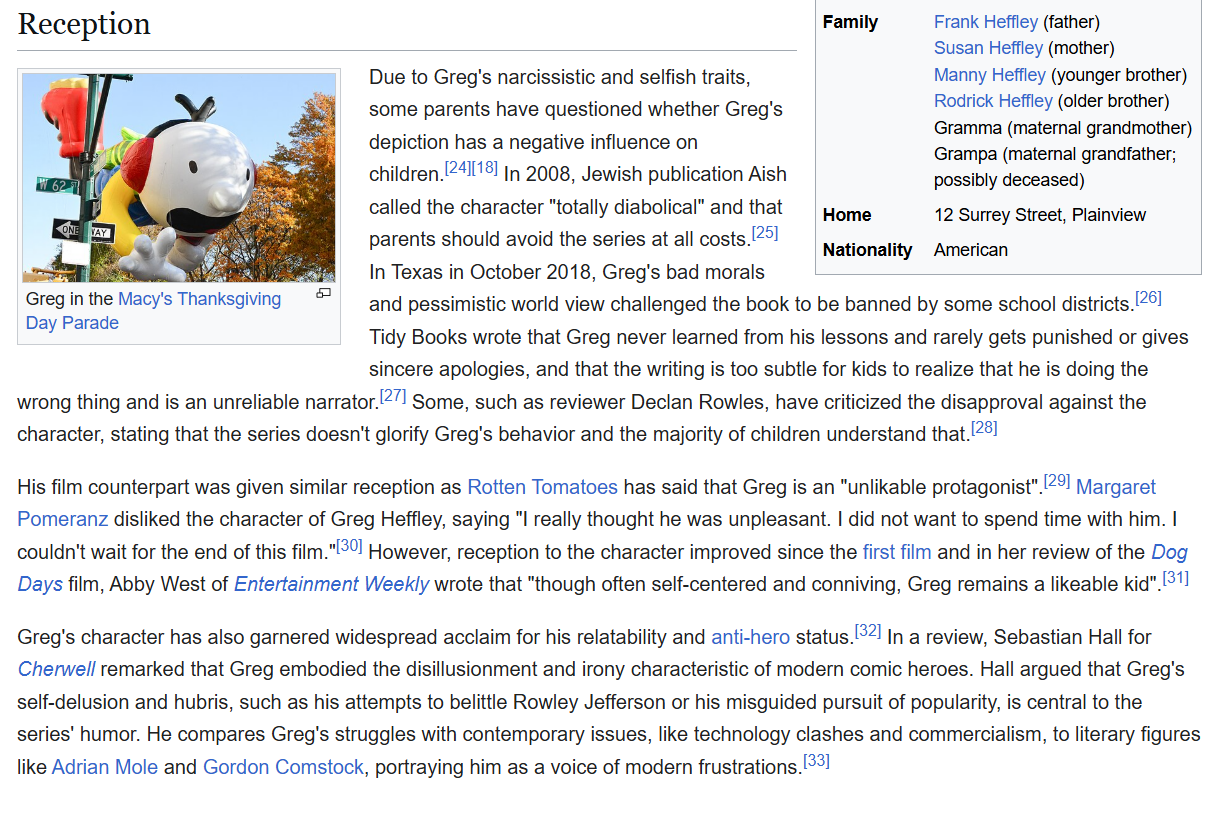The width and height of the screenshot is (1228, 814).
Task: Open Manny Heffley article link
Action: coord(990,75)
